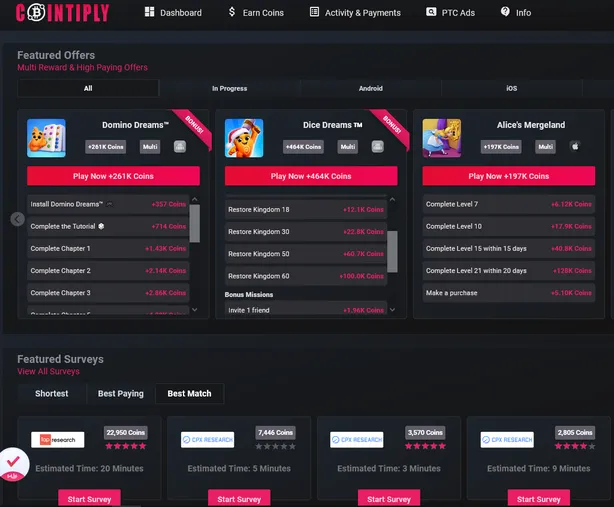Click the Cointiply logo
Screen dimensions: 614x507
pyautogui.click(x=62, y=13)
